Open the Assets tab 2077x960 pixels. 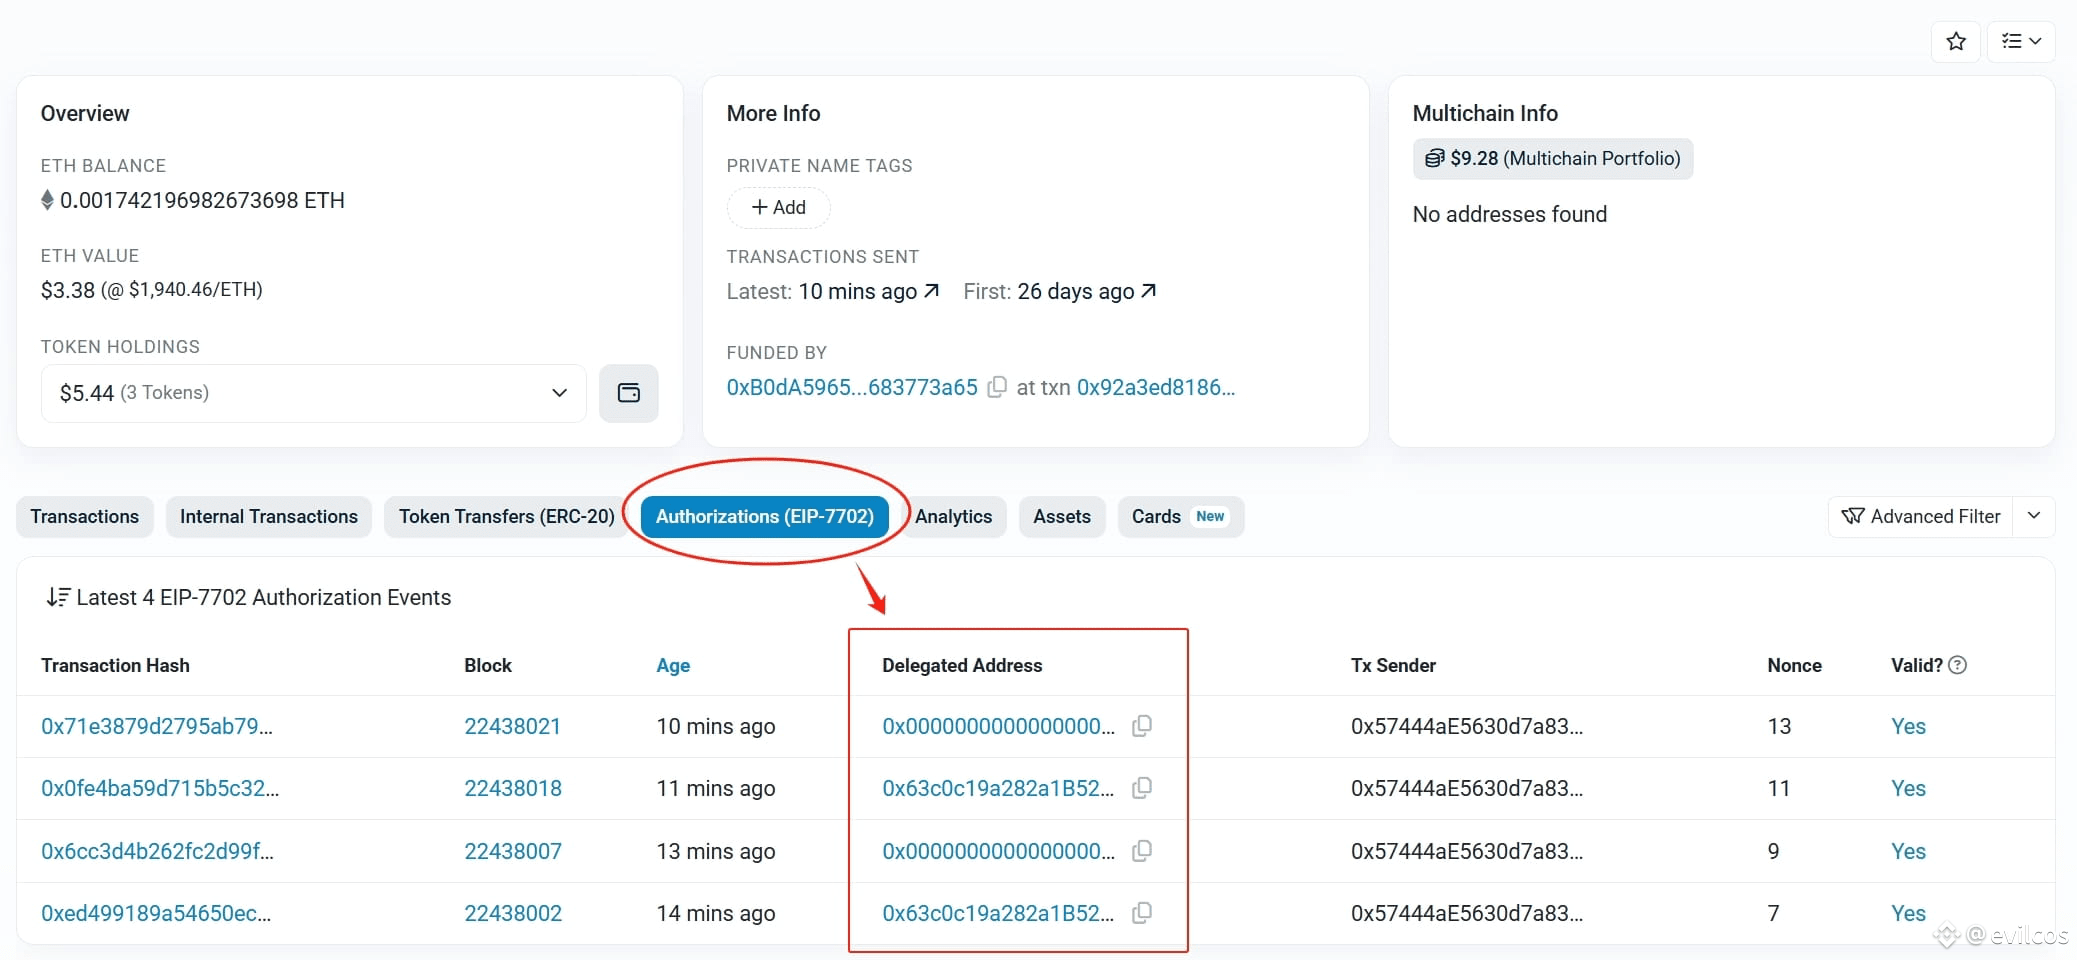(1062, 517)
